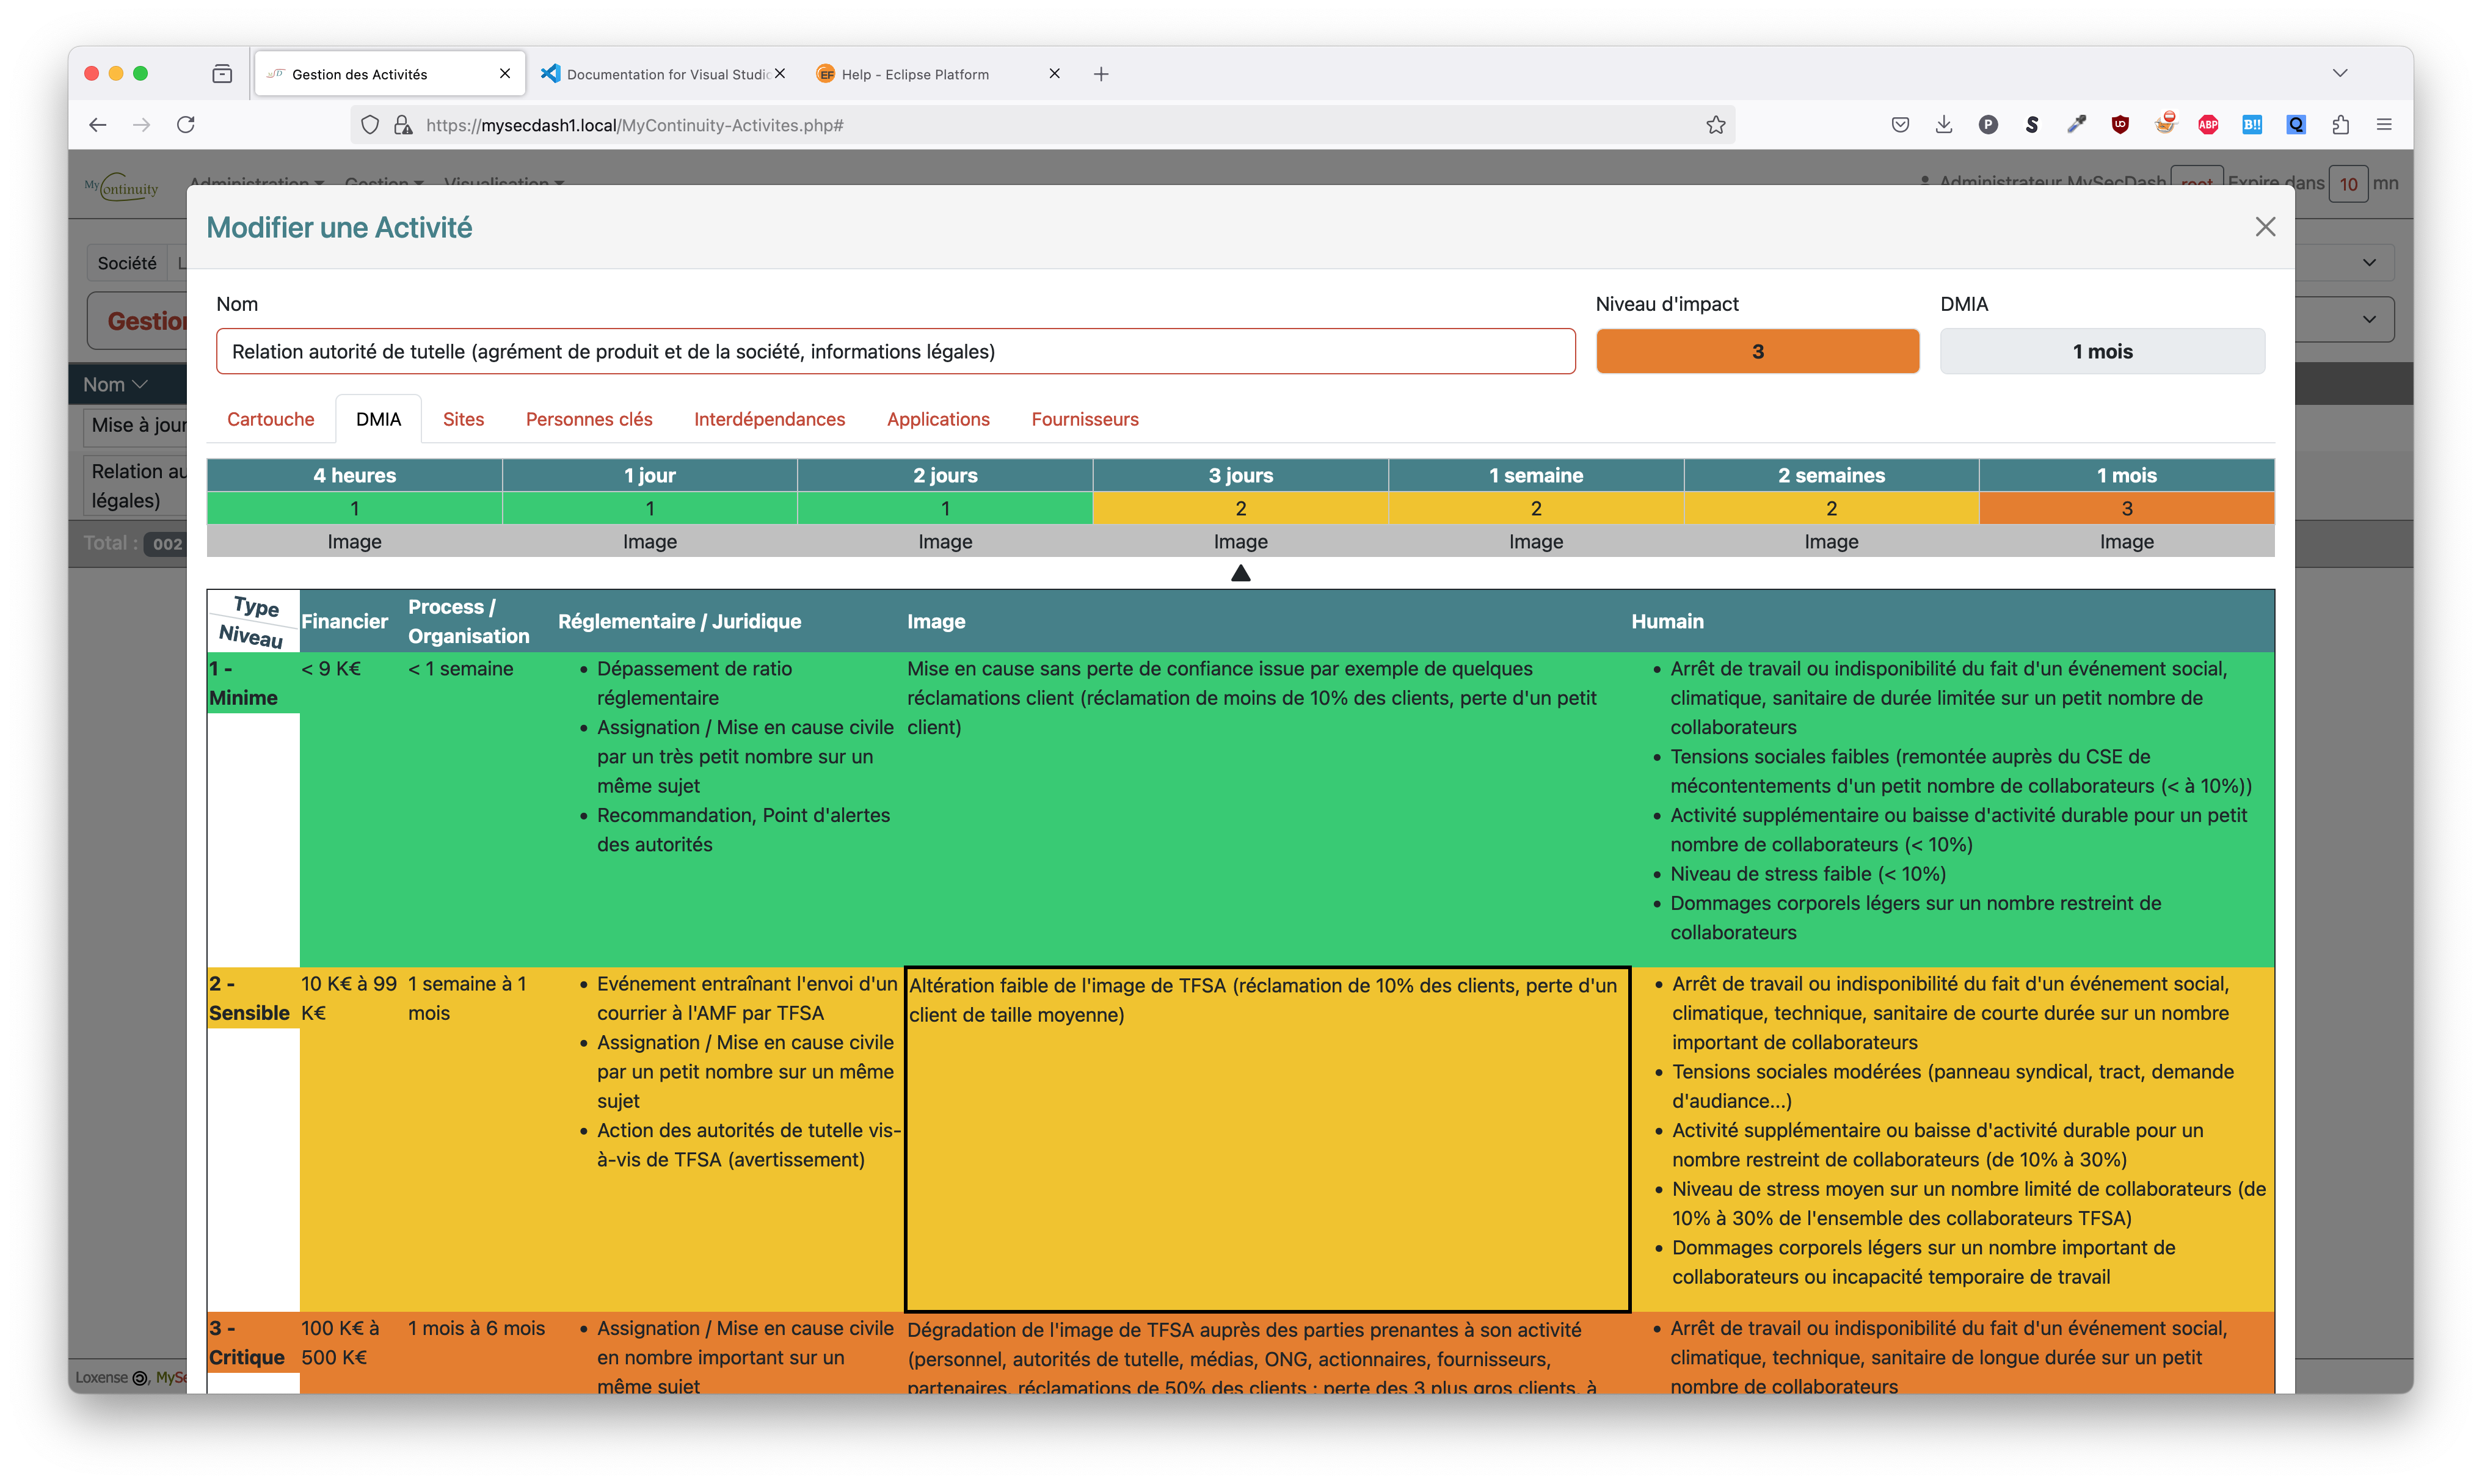The width and height of the screenshot is (2482, 1484).
Task: Select the 1 jour column header
Action: [650, 475]
